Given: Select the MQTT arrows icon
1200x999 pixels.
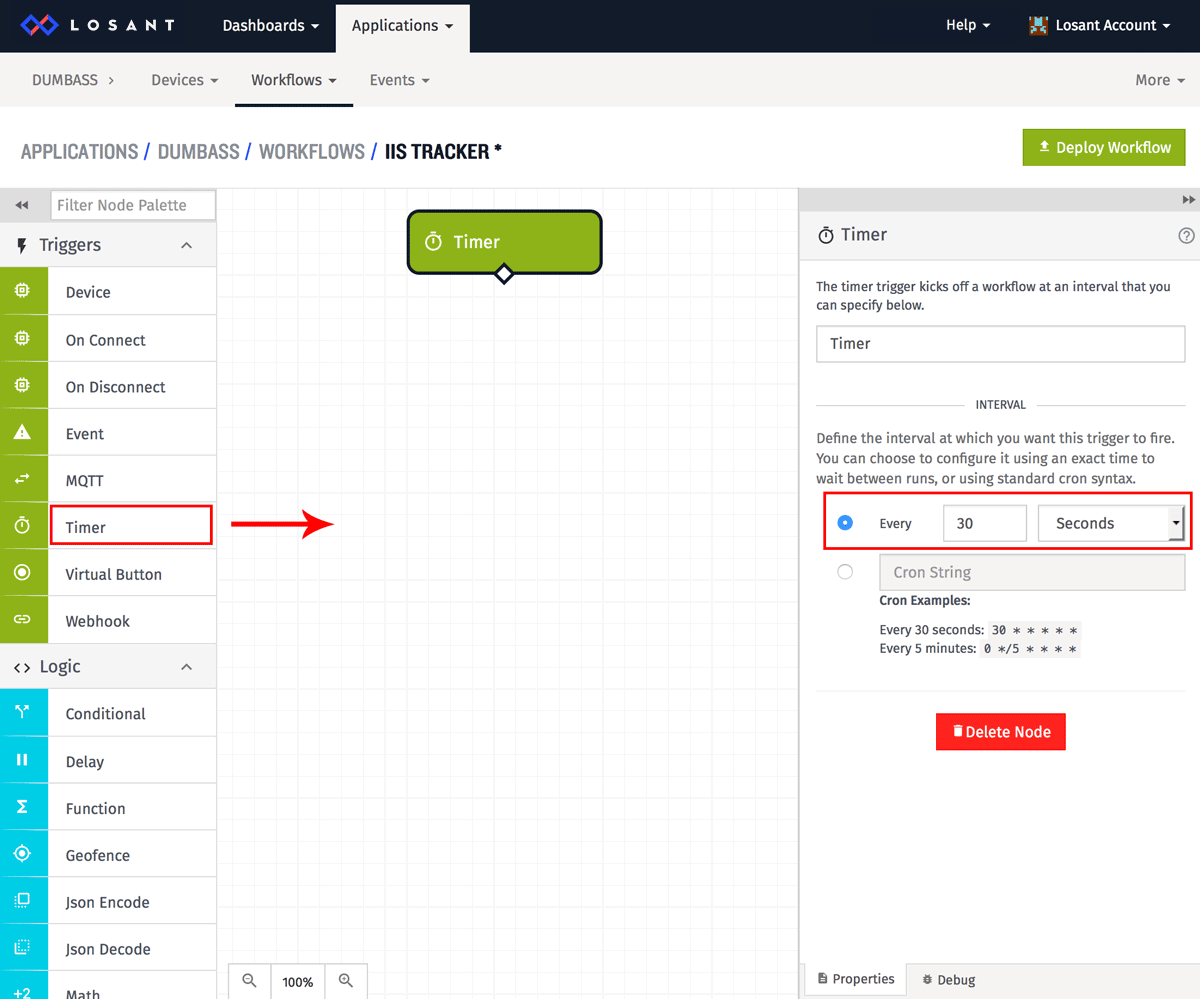Looking at the screenshot, I should coord(23,480).
